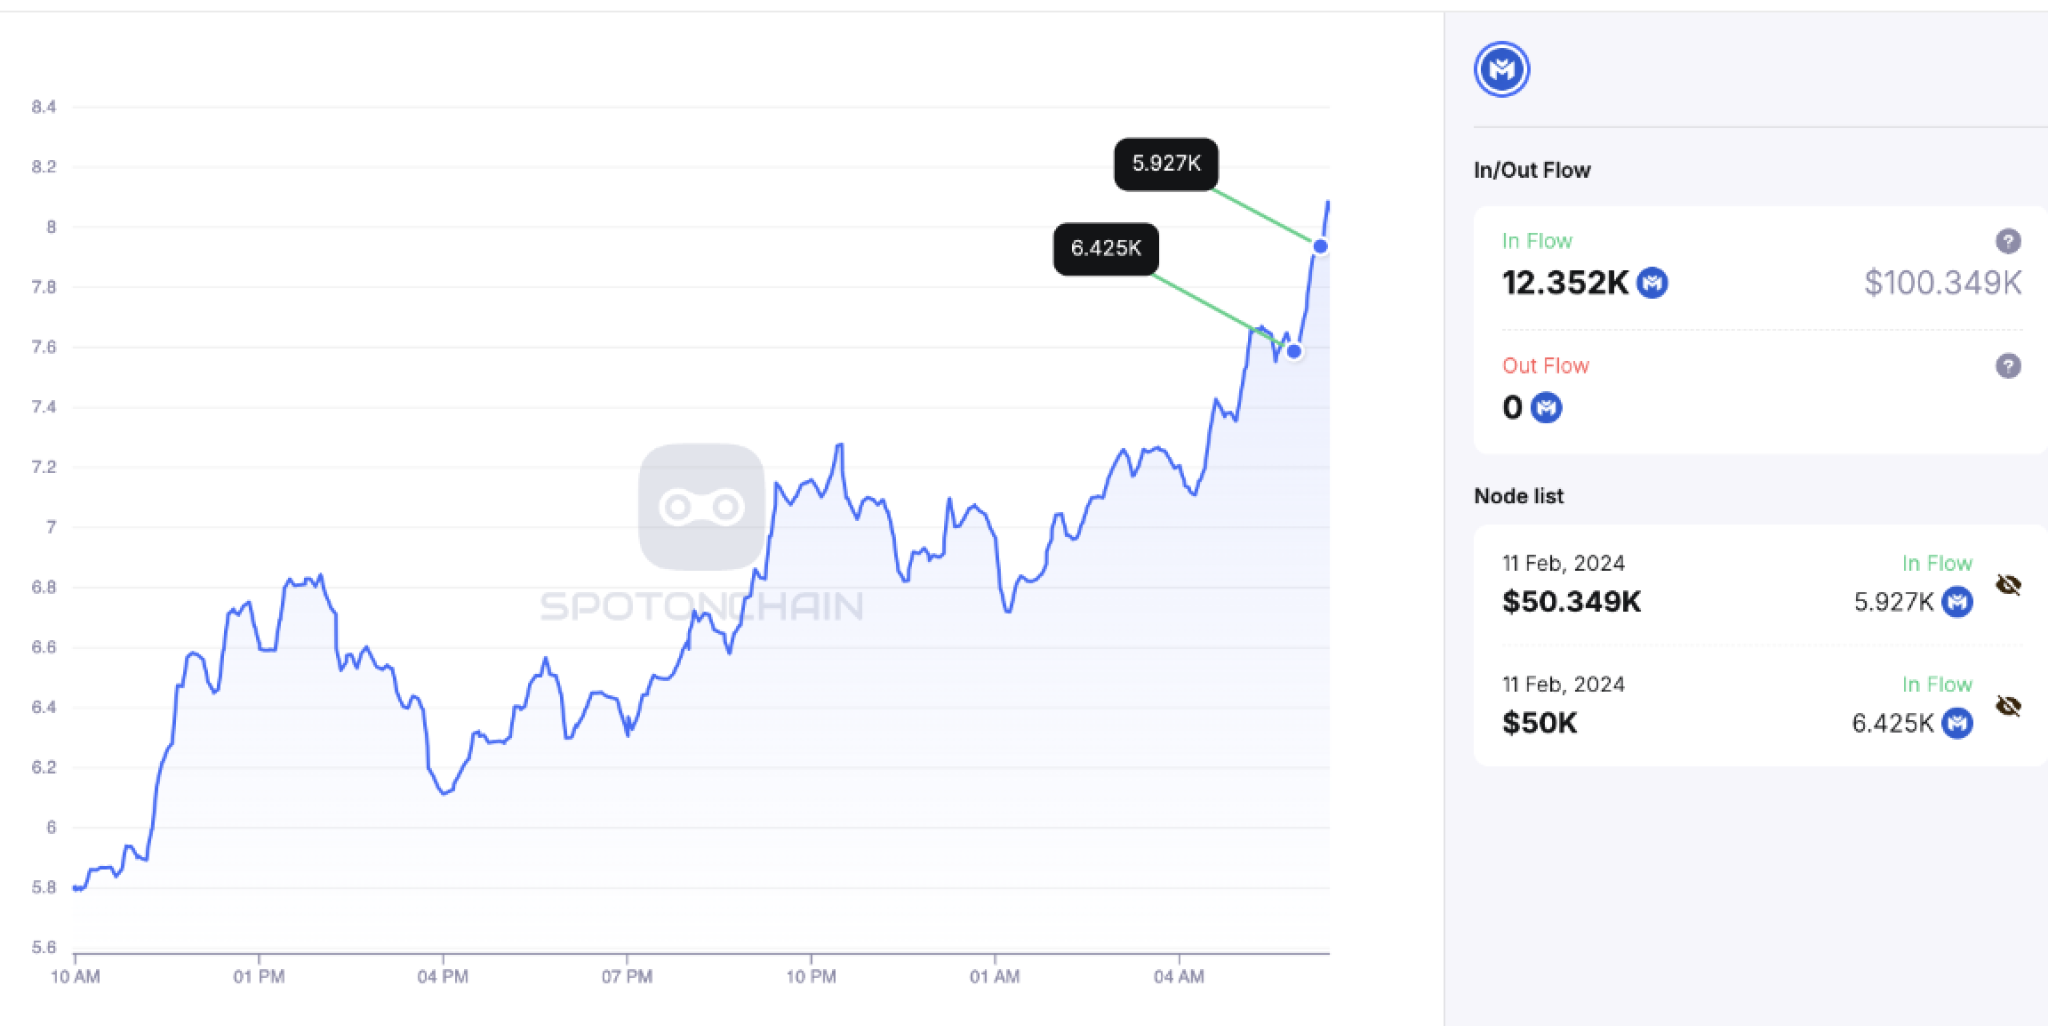The width and height of the screenshot is (2048, 1026).
Task: Select the token icon beside 5.927K node entry
Action: (1959, 602)
